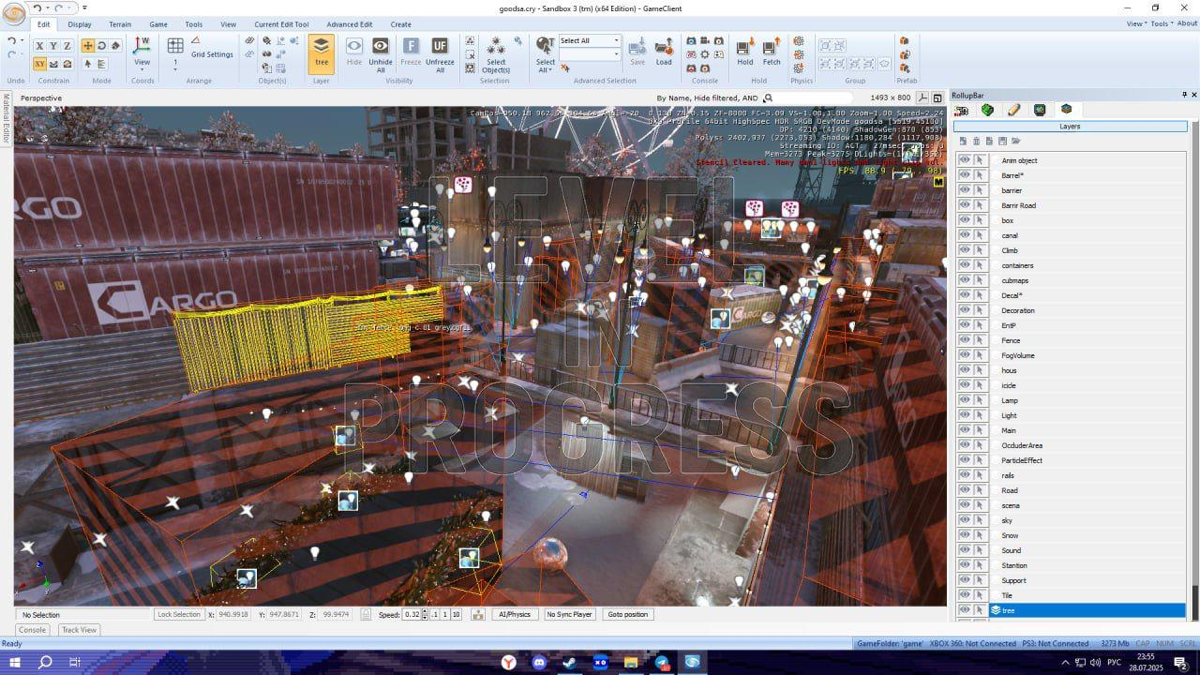Constrain movement to the Y axis
The height and width of the screenshot is (675, 1200).
(x=54, y=46)
